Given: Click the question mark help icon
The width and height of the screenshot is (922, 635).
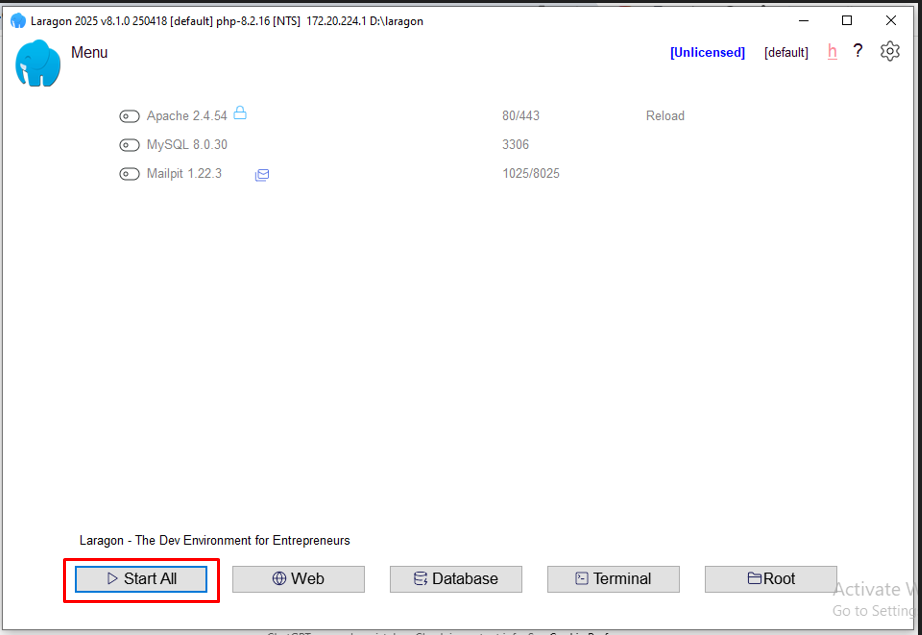Looking at the screenshot, I should [x=857, y=51].
